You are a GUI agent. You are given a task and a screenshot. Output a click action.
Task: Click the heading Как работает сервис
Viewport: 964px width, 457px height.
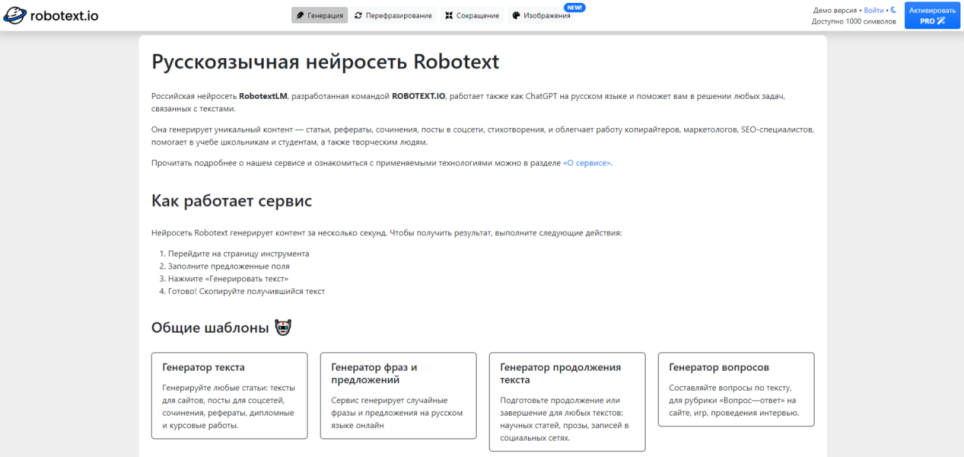tap(232, 201)
